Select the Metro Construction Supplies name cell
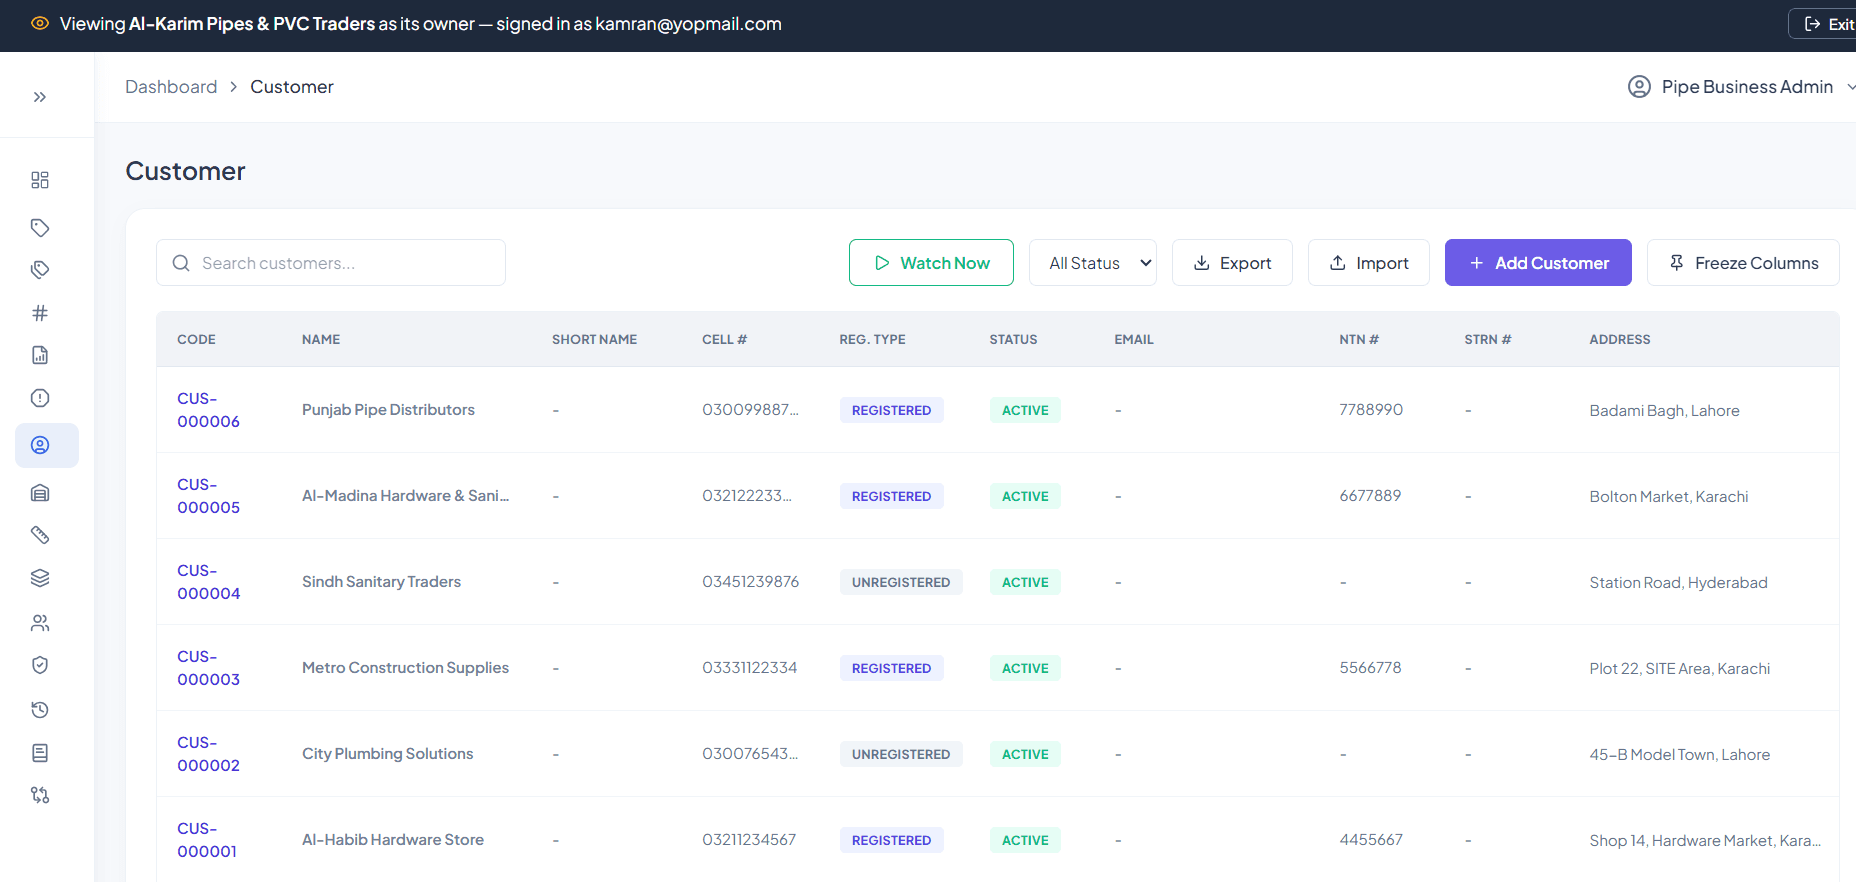The image size is (1856, 882). pos(405,668)
